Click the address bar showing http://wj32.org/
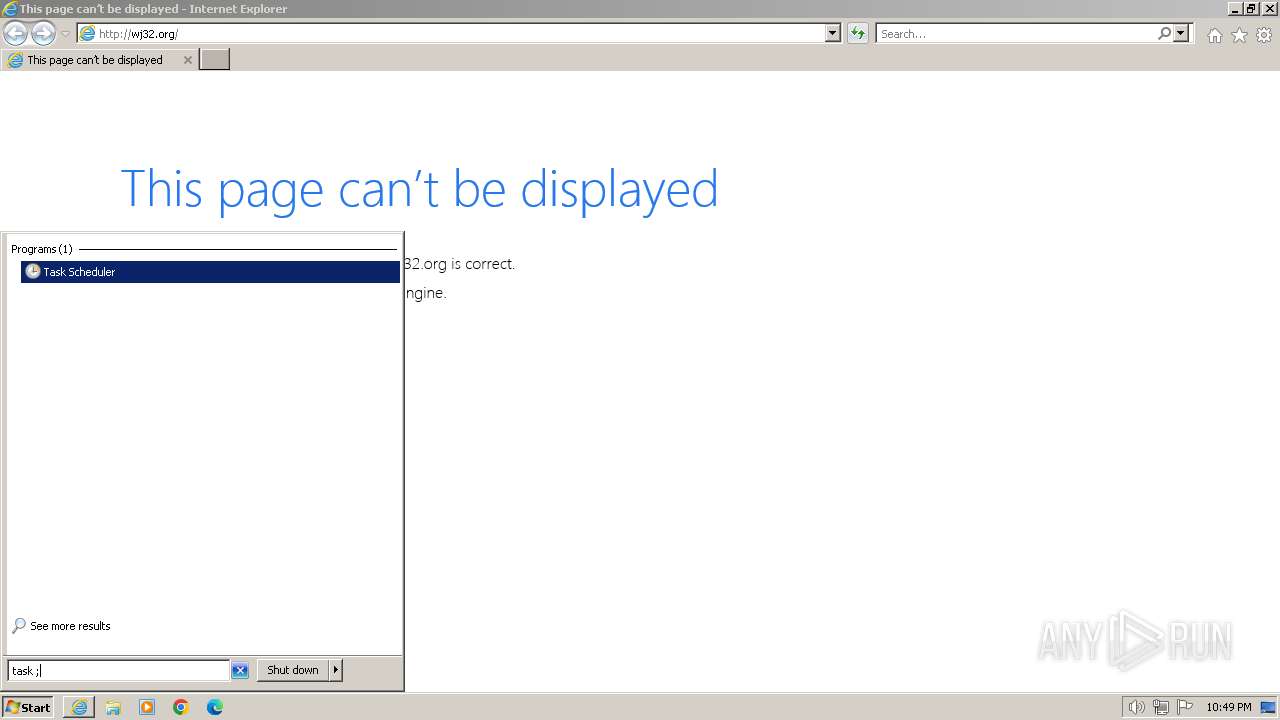 click(451, 33)
